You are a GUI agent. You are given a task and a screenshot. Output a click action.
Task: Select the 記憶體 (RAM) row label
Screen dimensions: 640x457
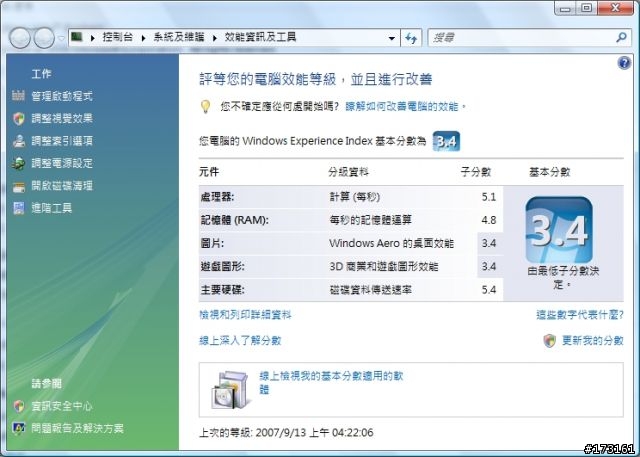point(234,220)
